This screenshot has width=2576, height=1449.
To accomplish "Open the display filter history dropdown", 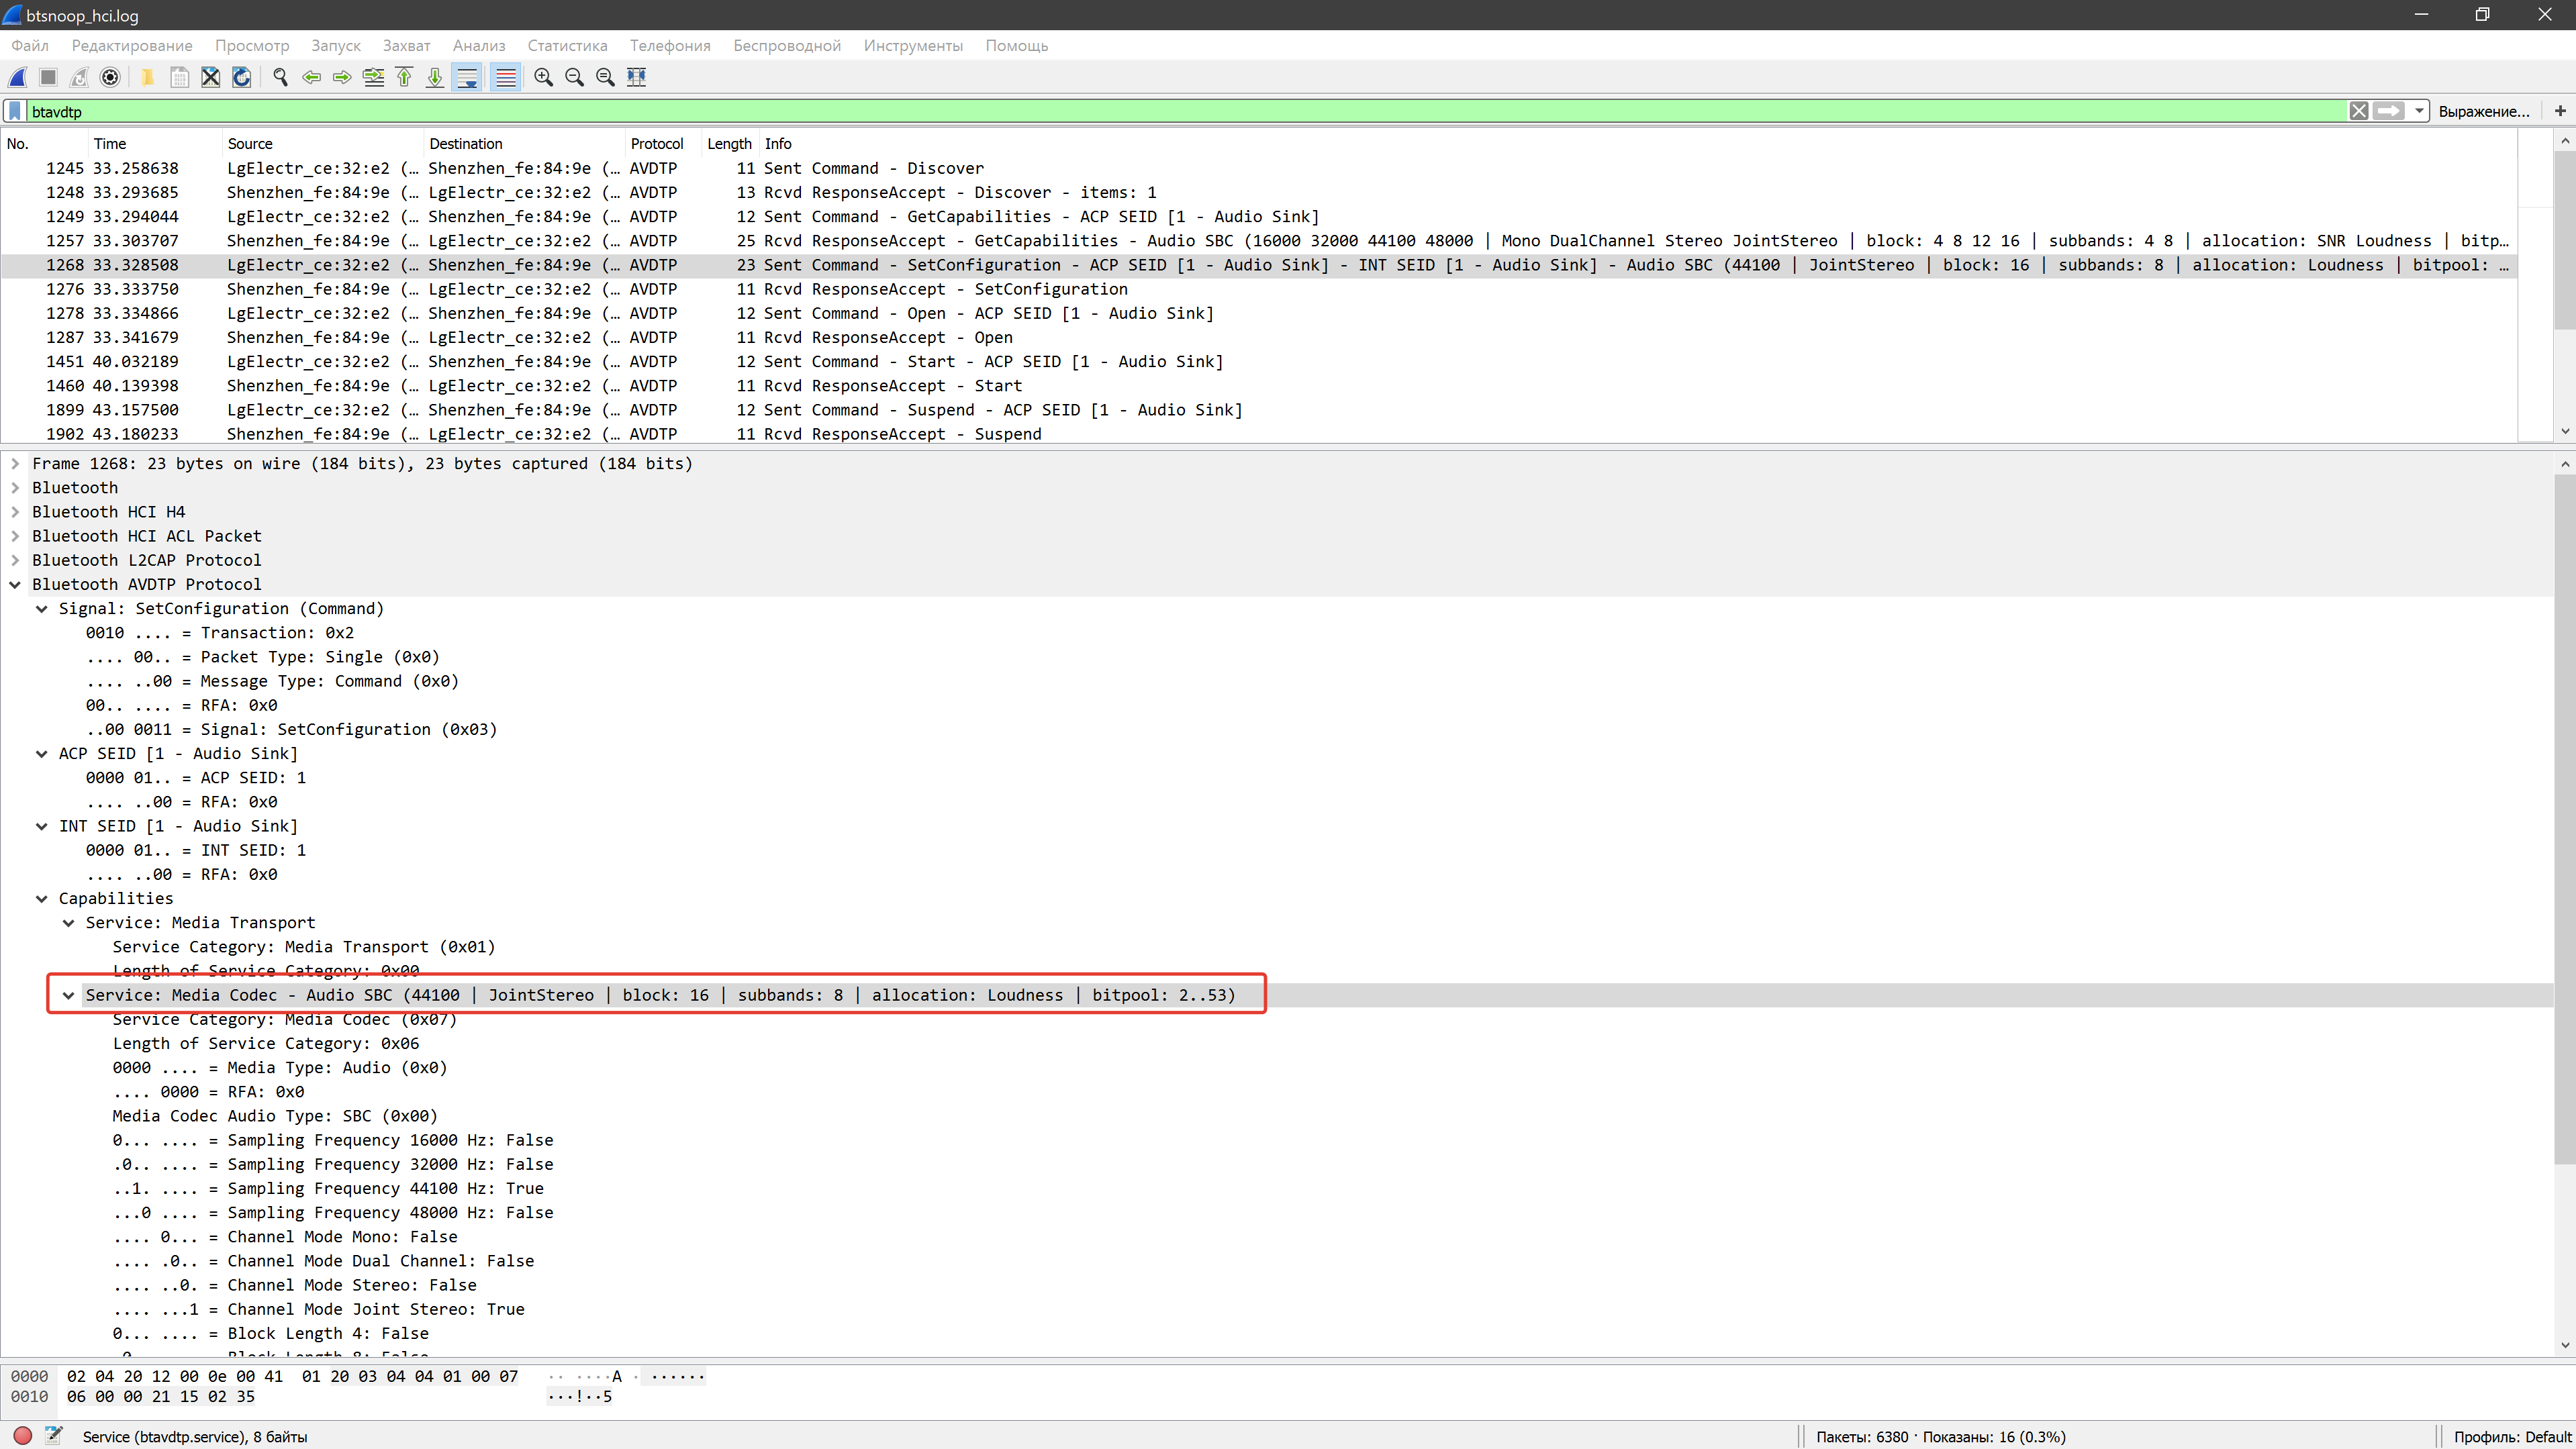I will 2419,111.
